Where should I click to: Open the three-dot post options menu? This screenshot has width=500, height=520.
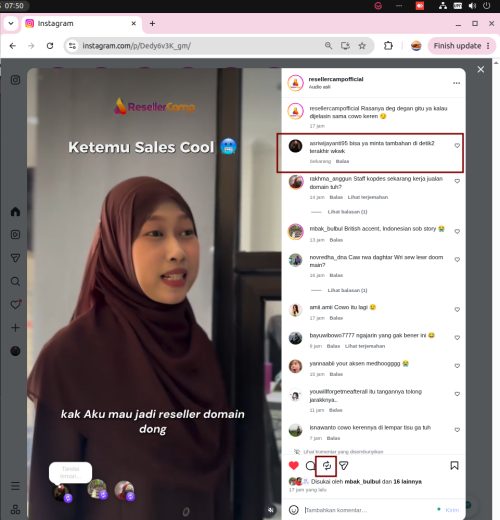pyautogui.click(x=456, y=83)
